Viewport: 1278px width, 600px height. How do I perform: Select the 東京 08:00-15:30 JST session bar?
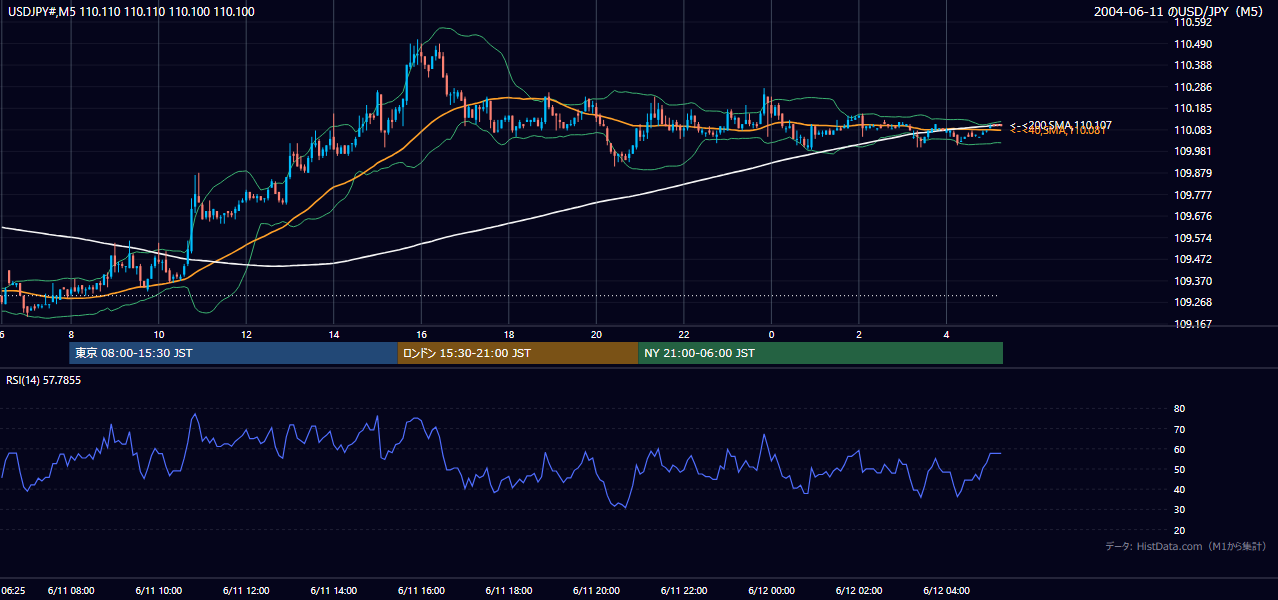click(233, 353)
